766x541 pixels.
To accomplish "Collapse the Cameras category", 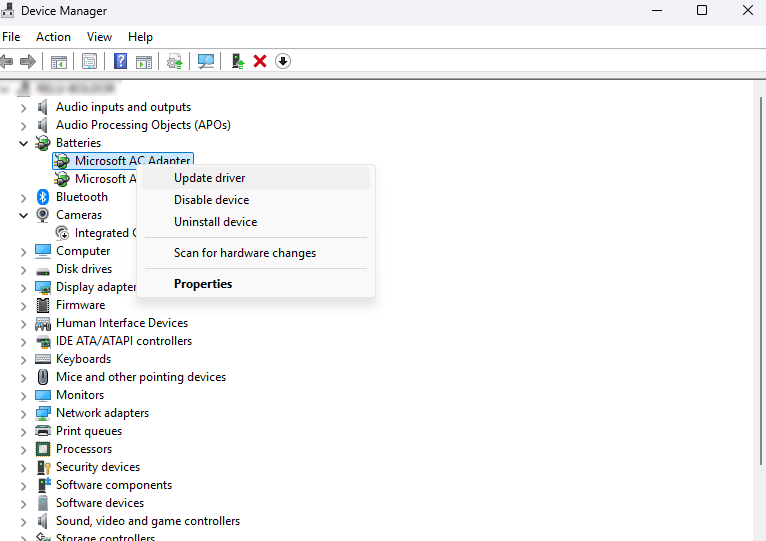I will (23, 215).
